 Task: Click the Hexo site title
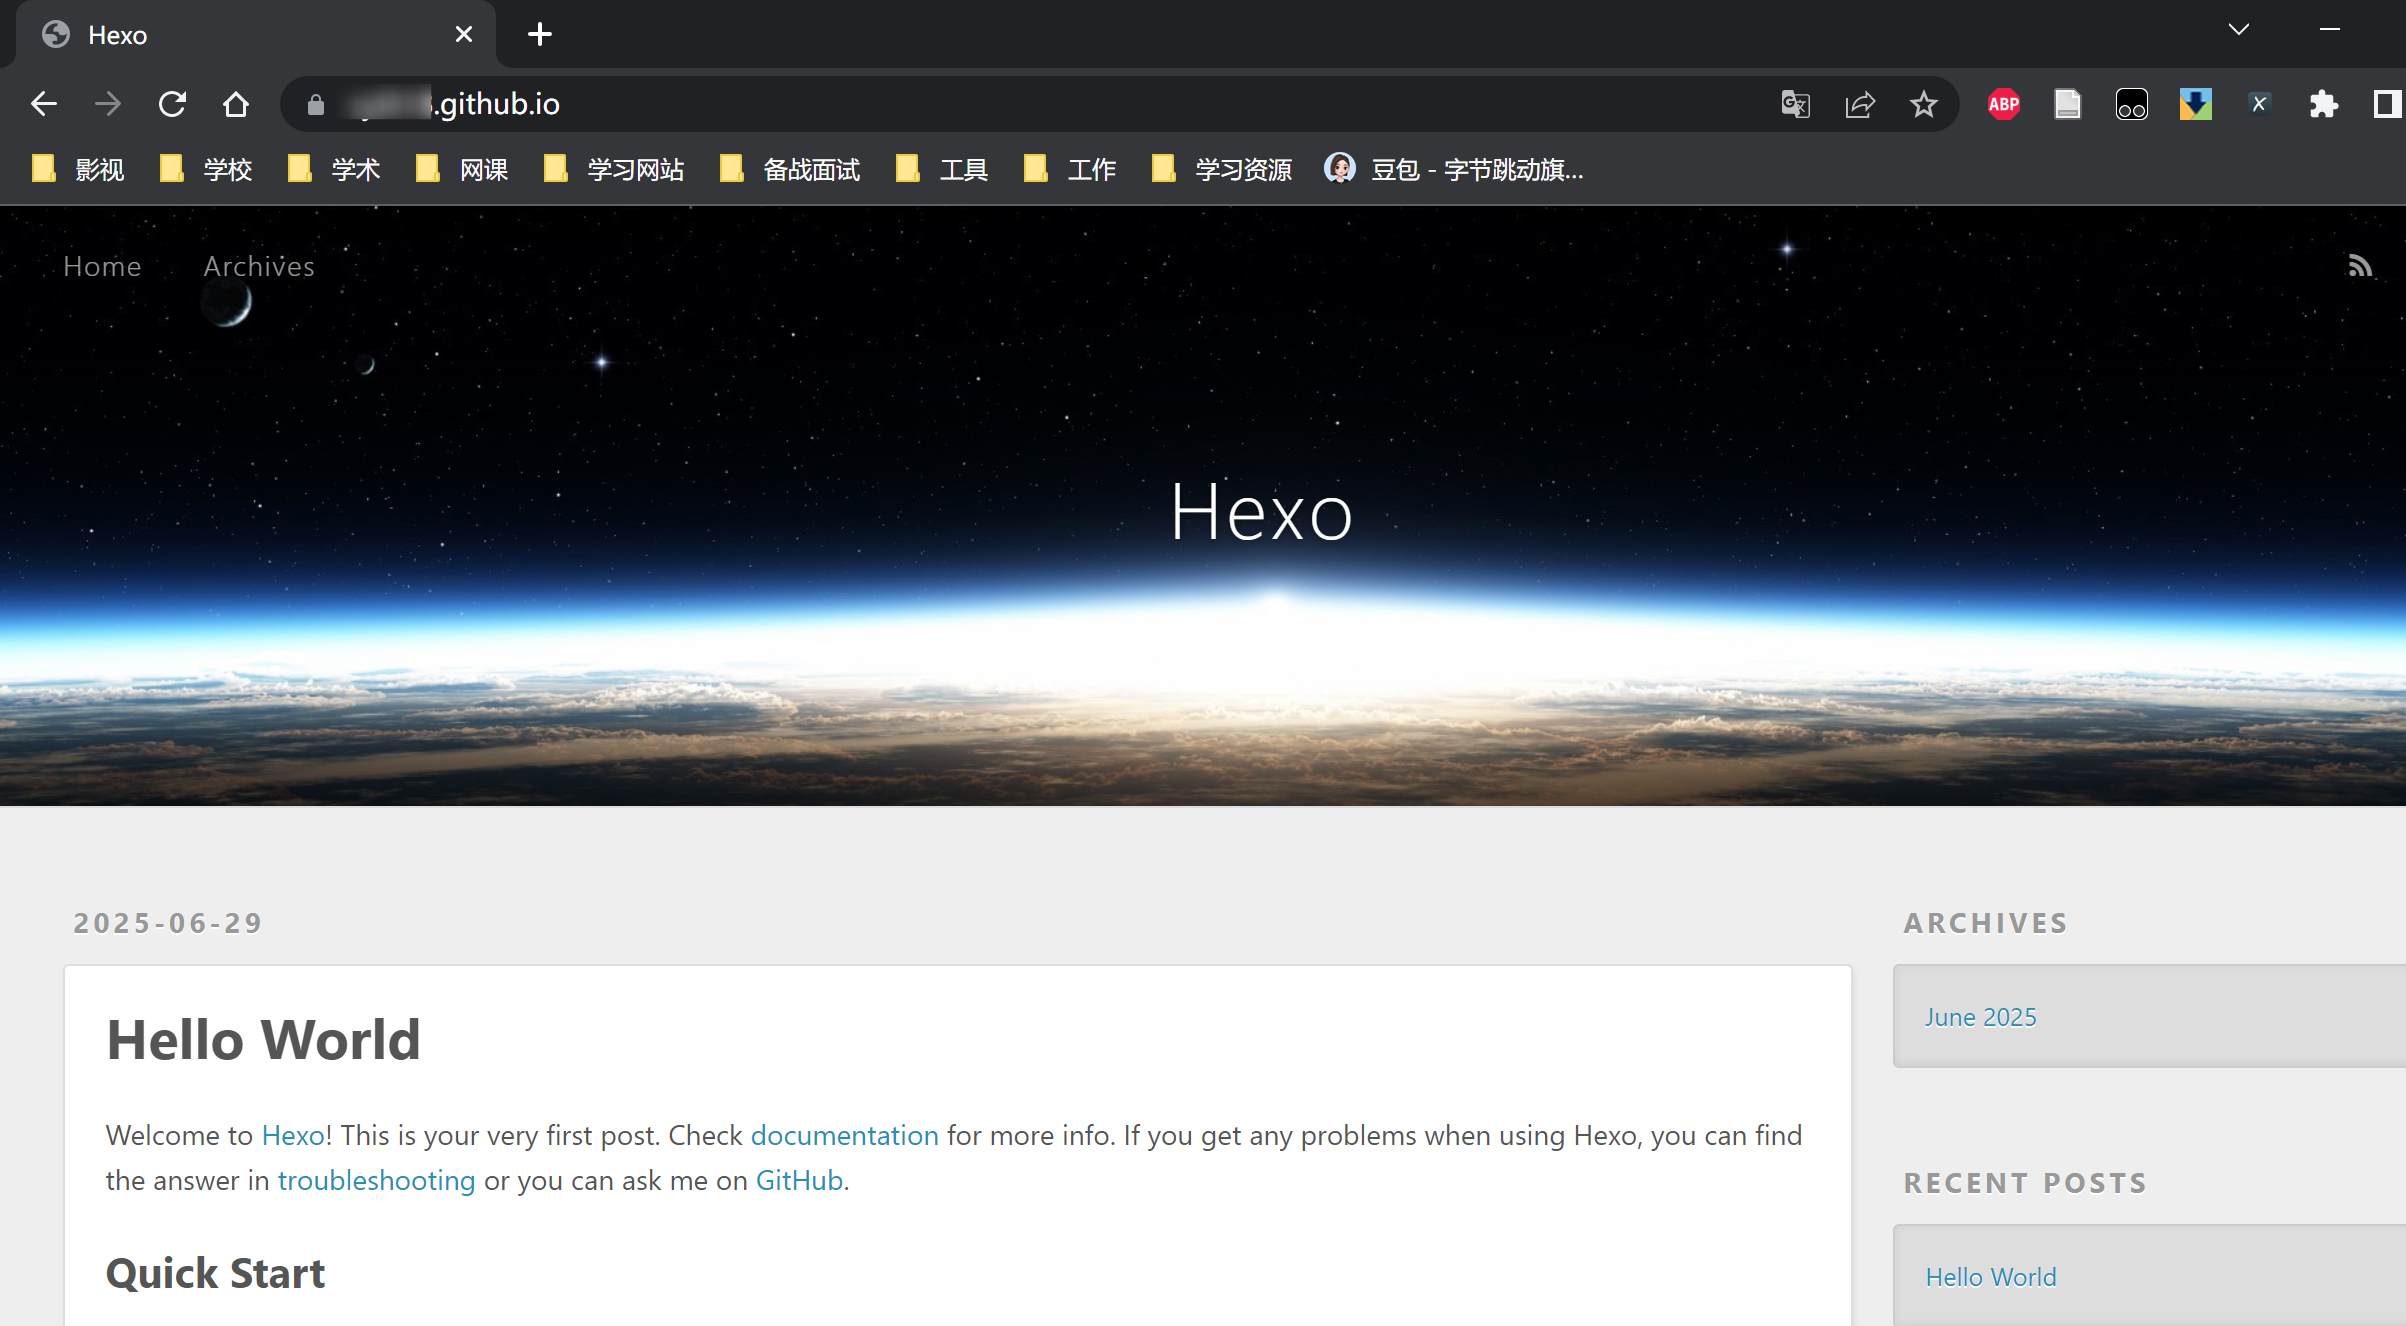(x=1261, y=512)
